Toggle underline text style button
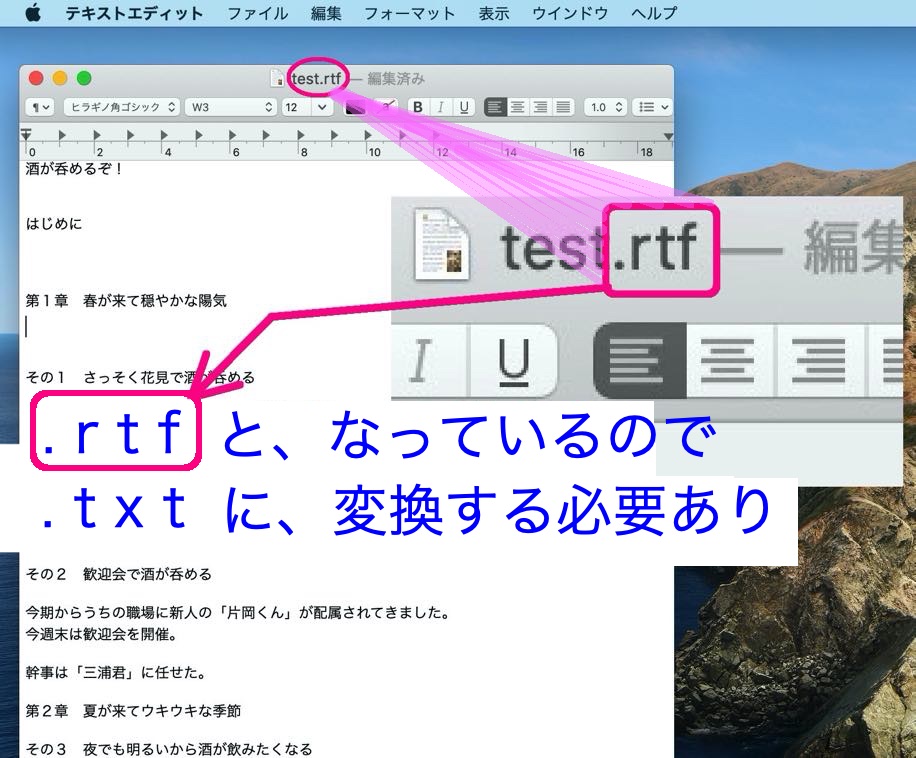 [464, 107]
